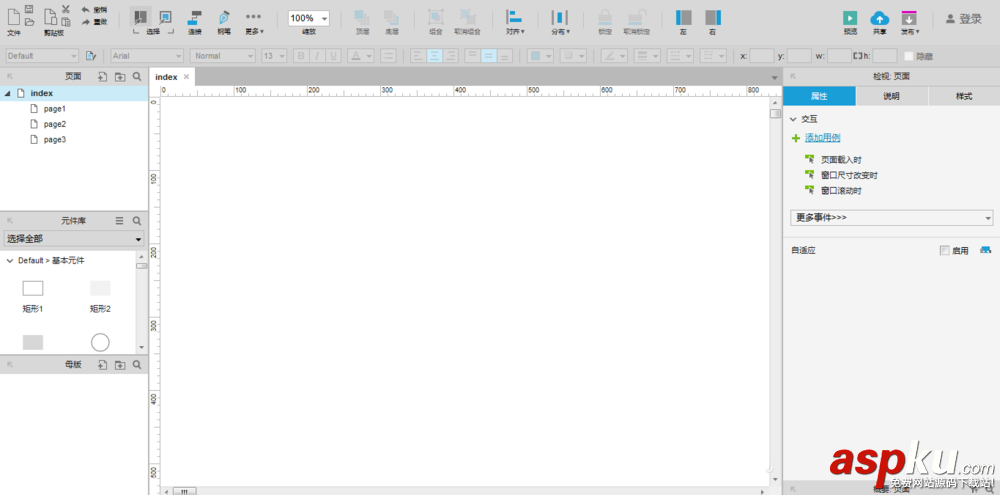Click the paste clipboard icon
1000x495 pixels.
66,22
